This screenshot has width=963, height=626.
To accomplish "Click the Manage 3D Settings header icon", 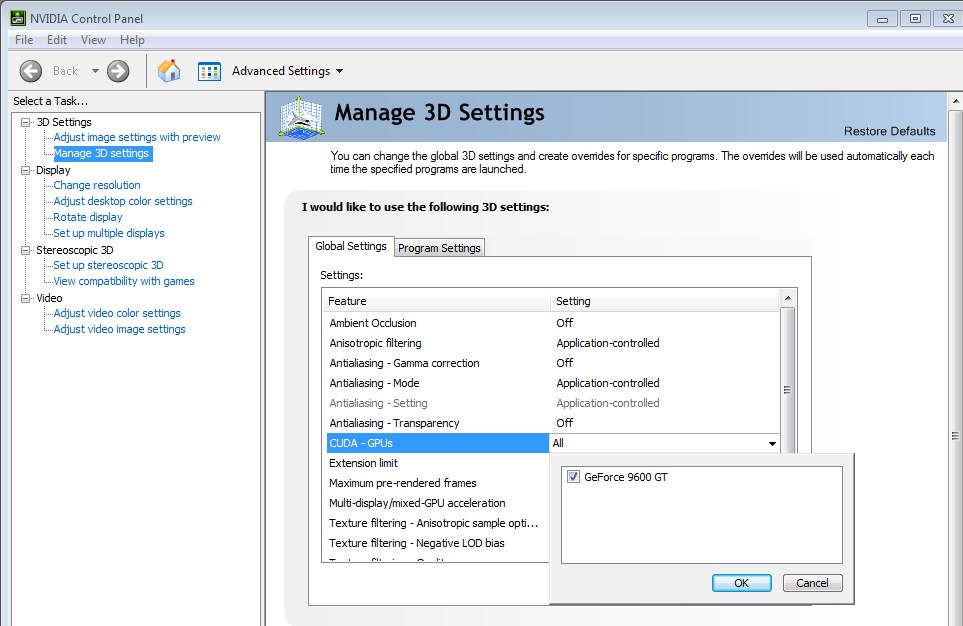I will 300,117.
